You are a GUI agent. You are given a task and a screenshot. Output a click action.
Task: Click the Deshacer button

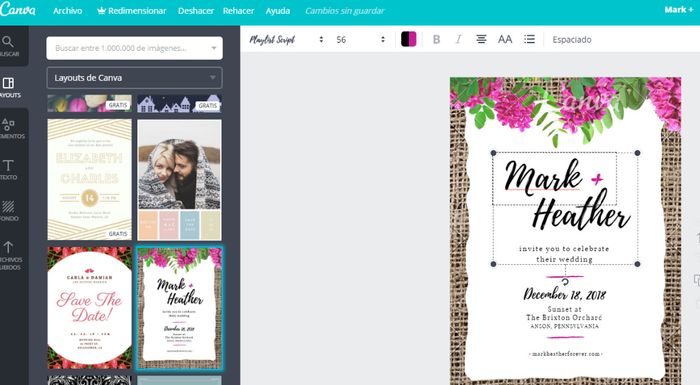pos(196,11)
